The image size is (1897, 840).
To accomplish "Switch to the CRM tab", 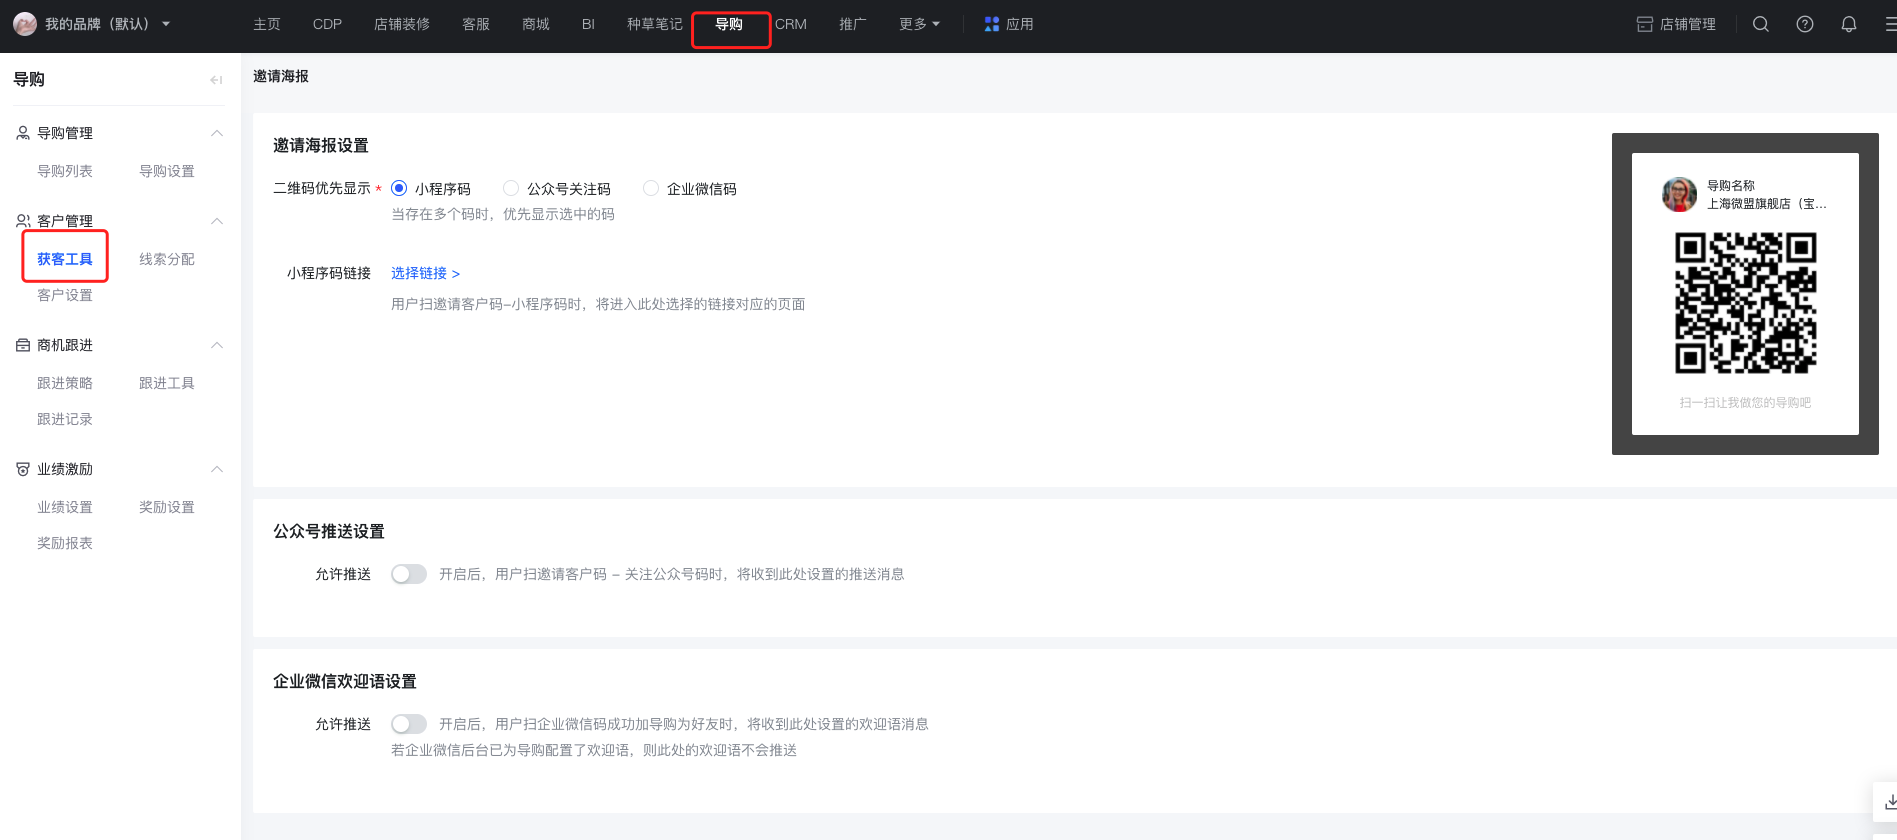I will [x=791, y=24].
